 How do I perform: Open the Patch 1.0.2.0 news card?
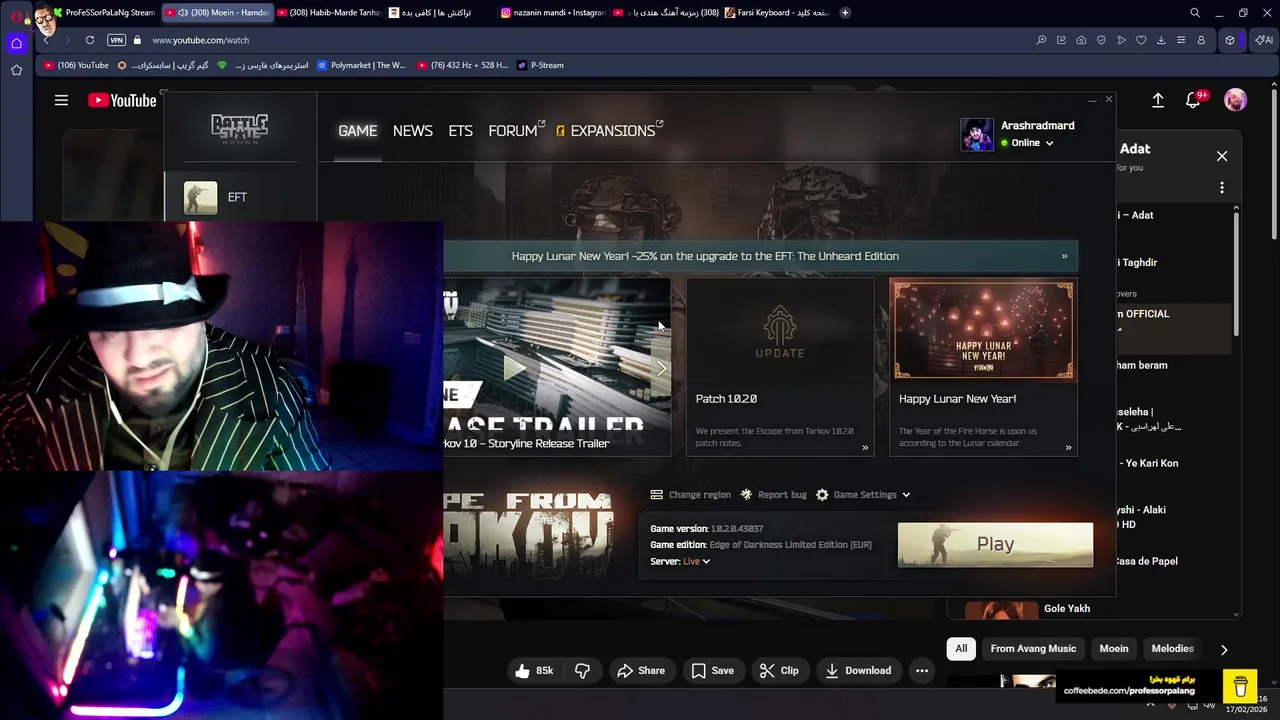(780, 367)
